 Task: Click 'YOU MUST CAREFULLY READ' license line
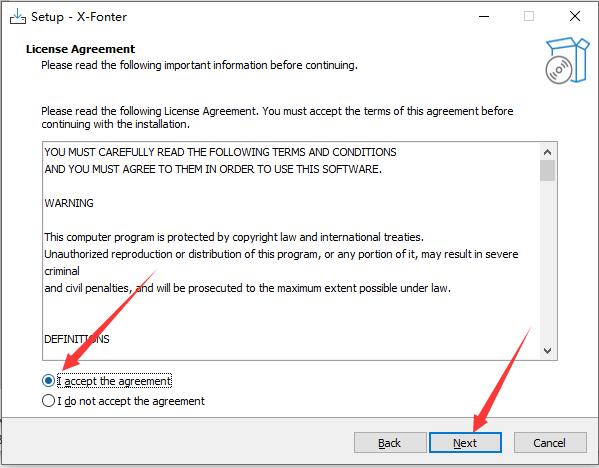(x=220, y=152)
